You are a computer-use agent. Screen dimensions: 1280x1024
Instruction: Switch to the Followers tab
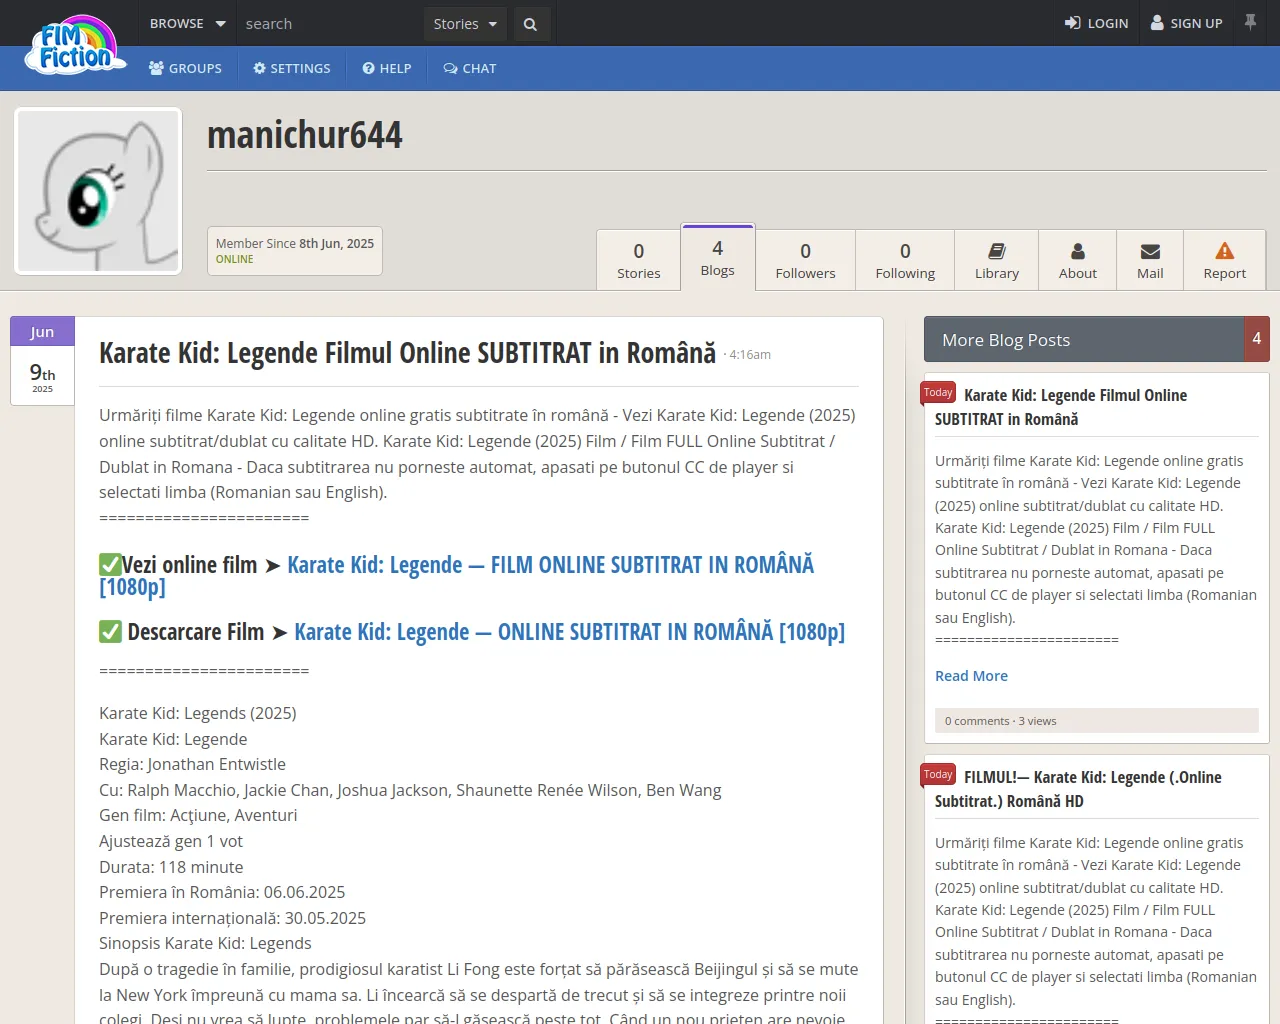(x=805, y=261)
